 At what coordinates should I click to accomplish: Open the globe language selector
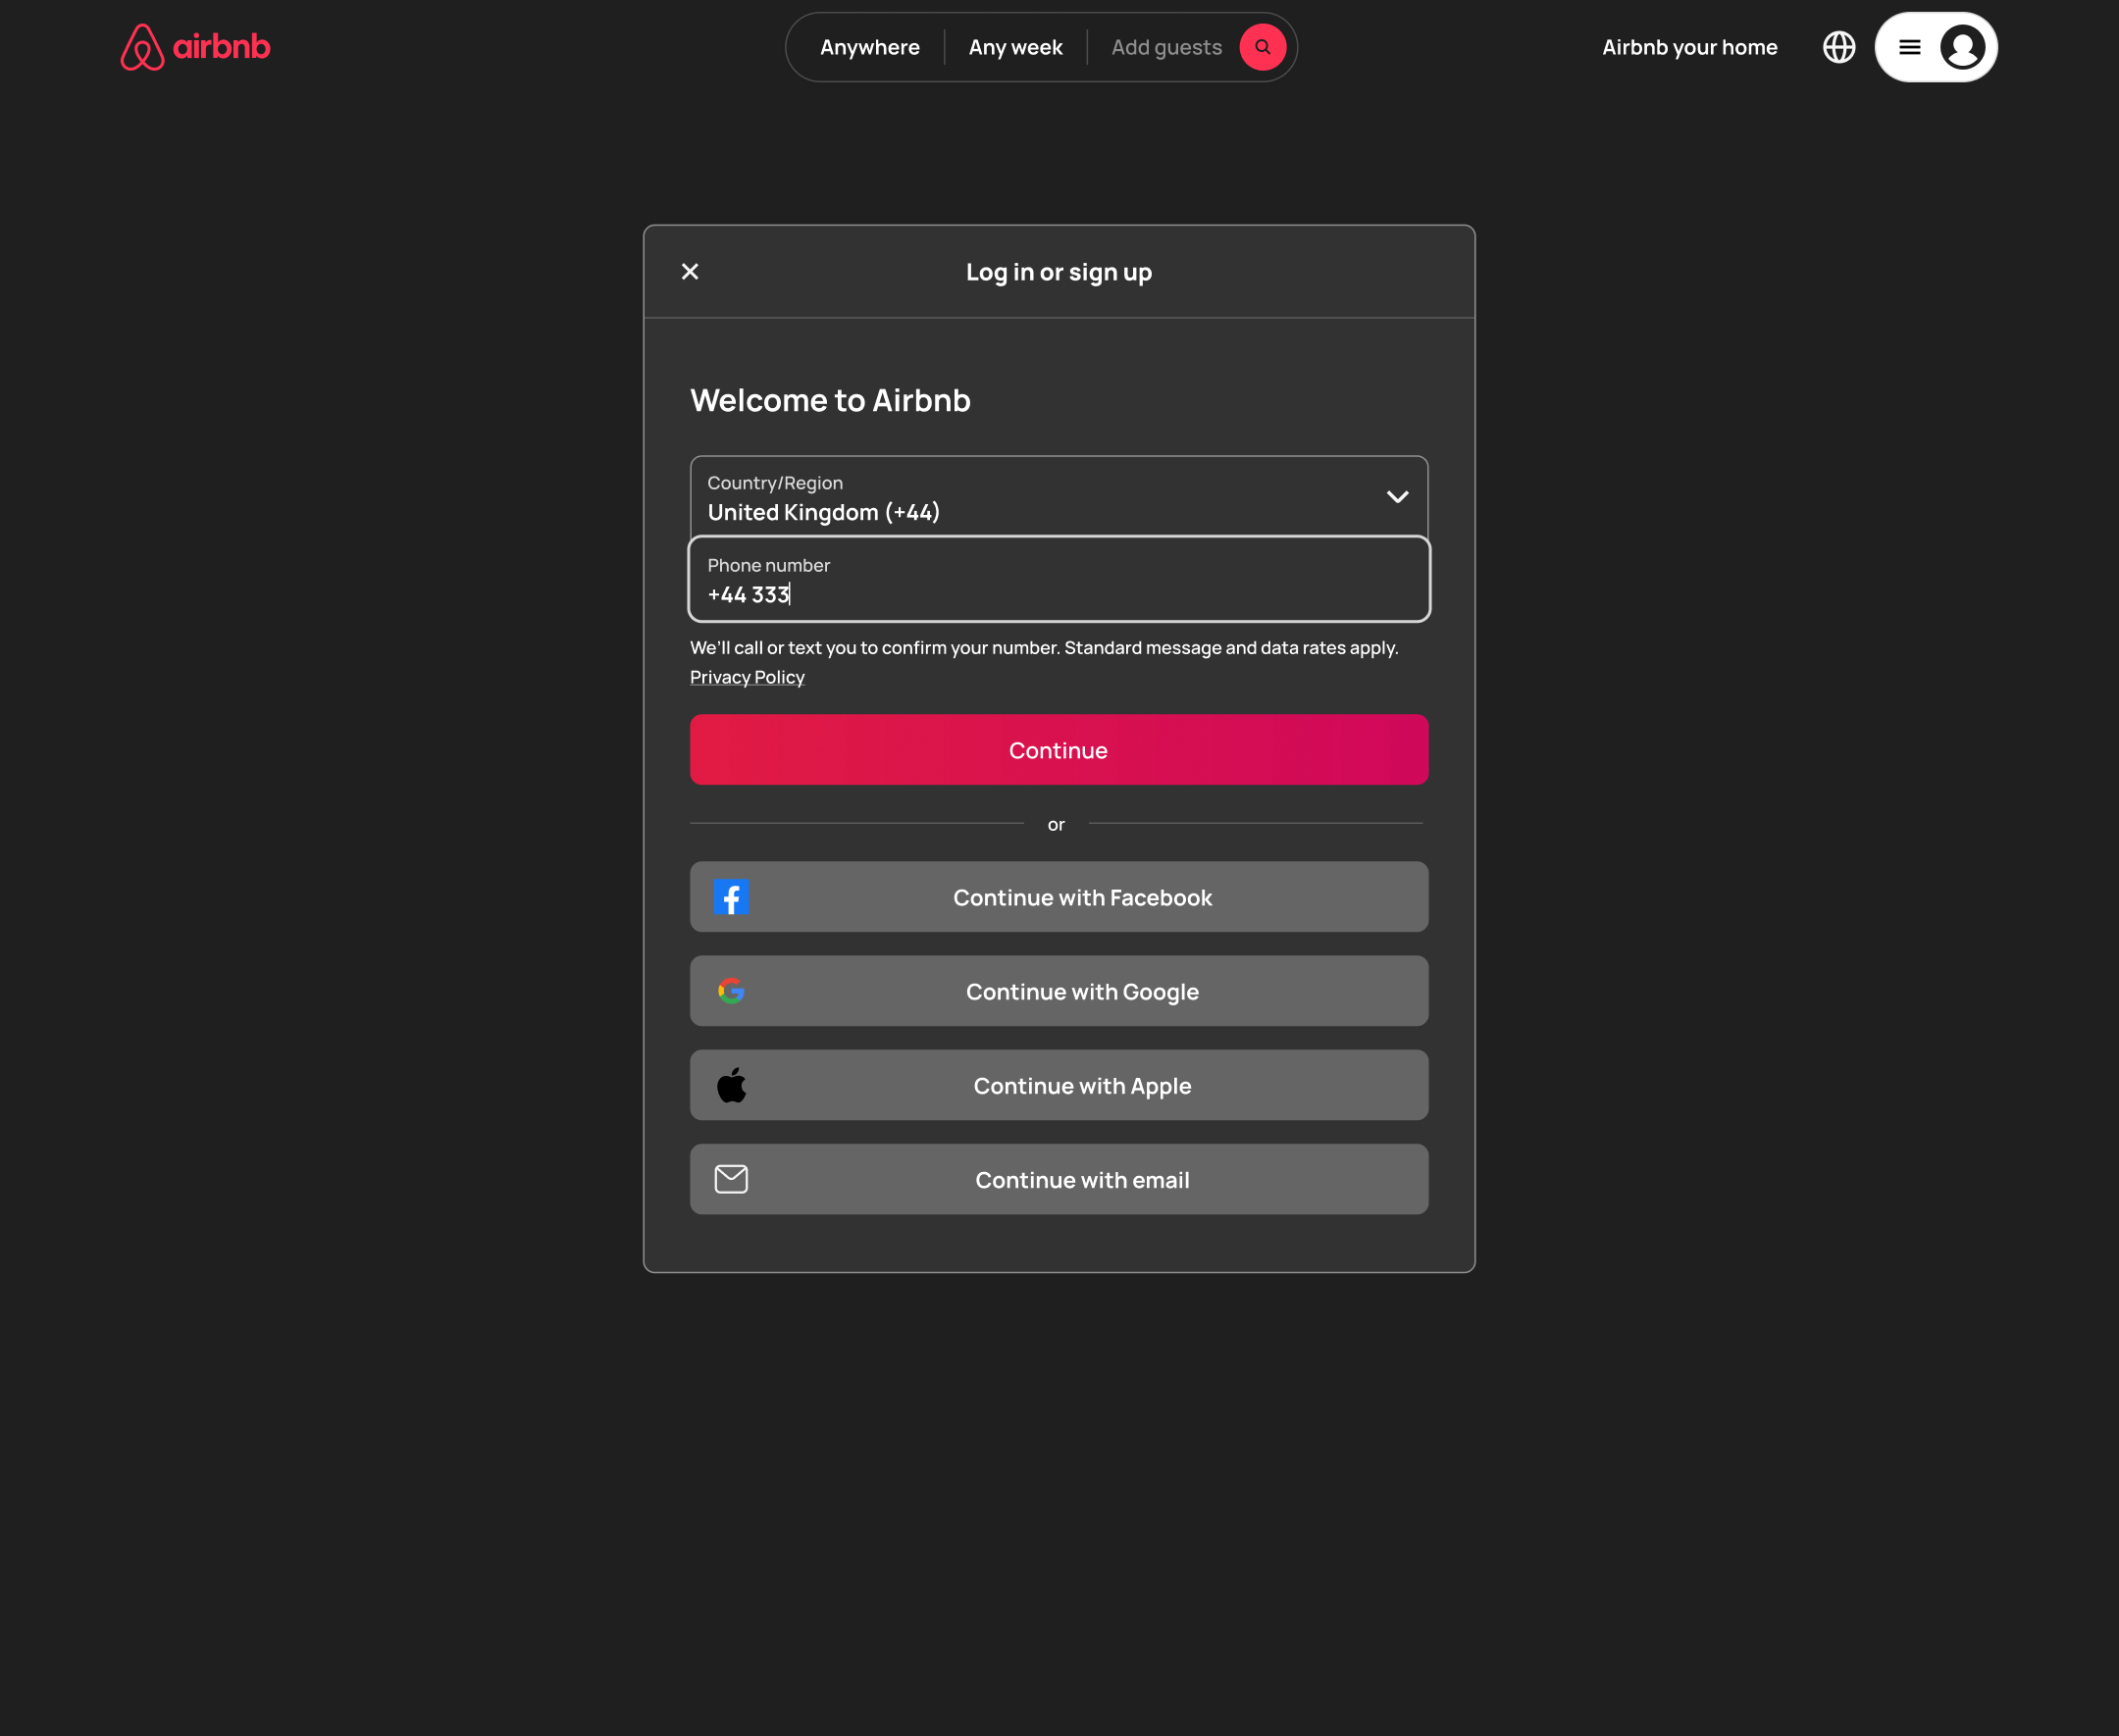[1838, 47]
